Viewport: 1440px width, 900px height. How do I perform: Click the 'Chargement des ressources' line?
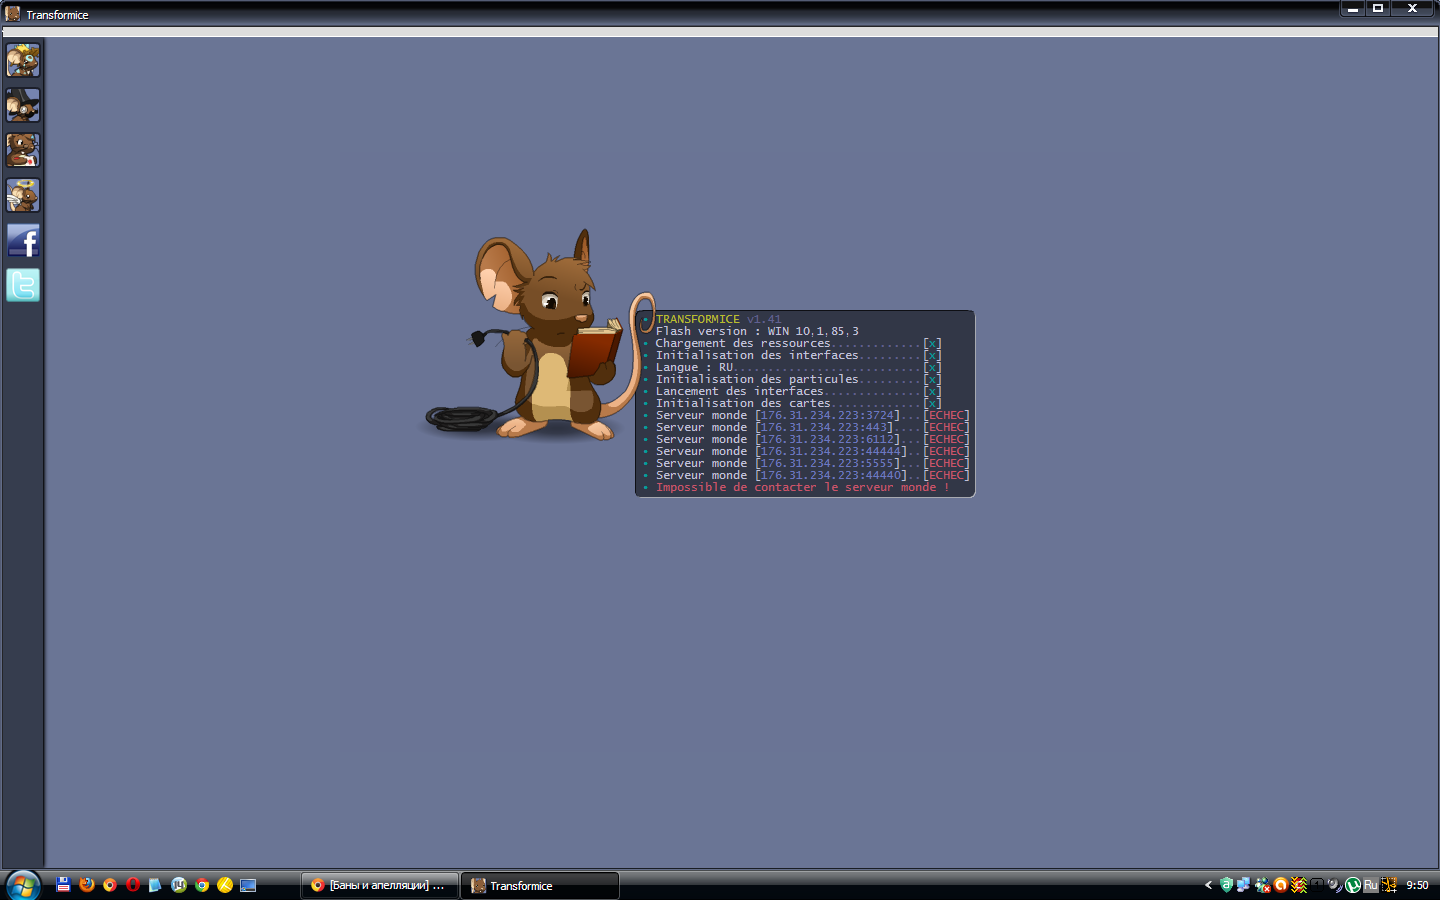798,343
